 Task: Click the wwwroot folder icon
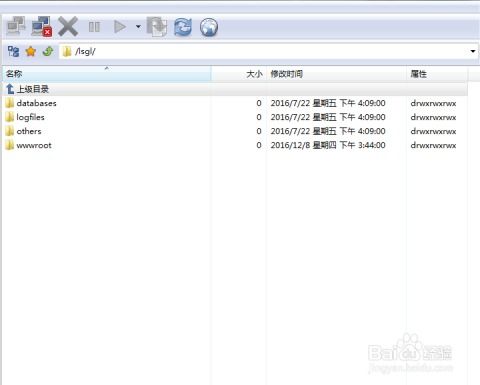[10, 145]
